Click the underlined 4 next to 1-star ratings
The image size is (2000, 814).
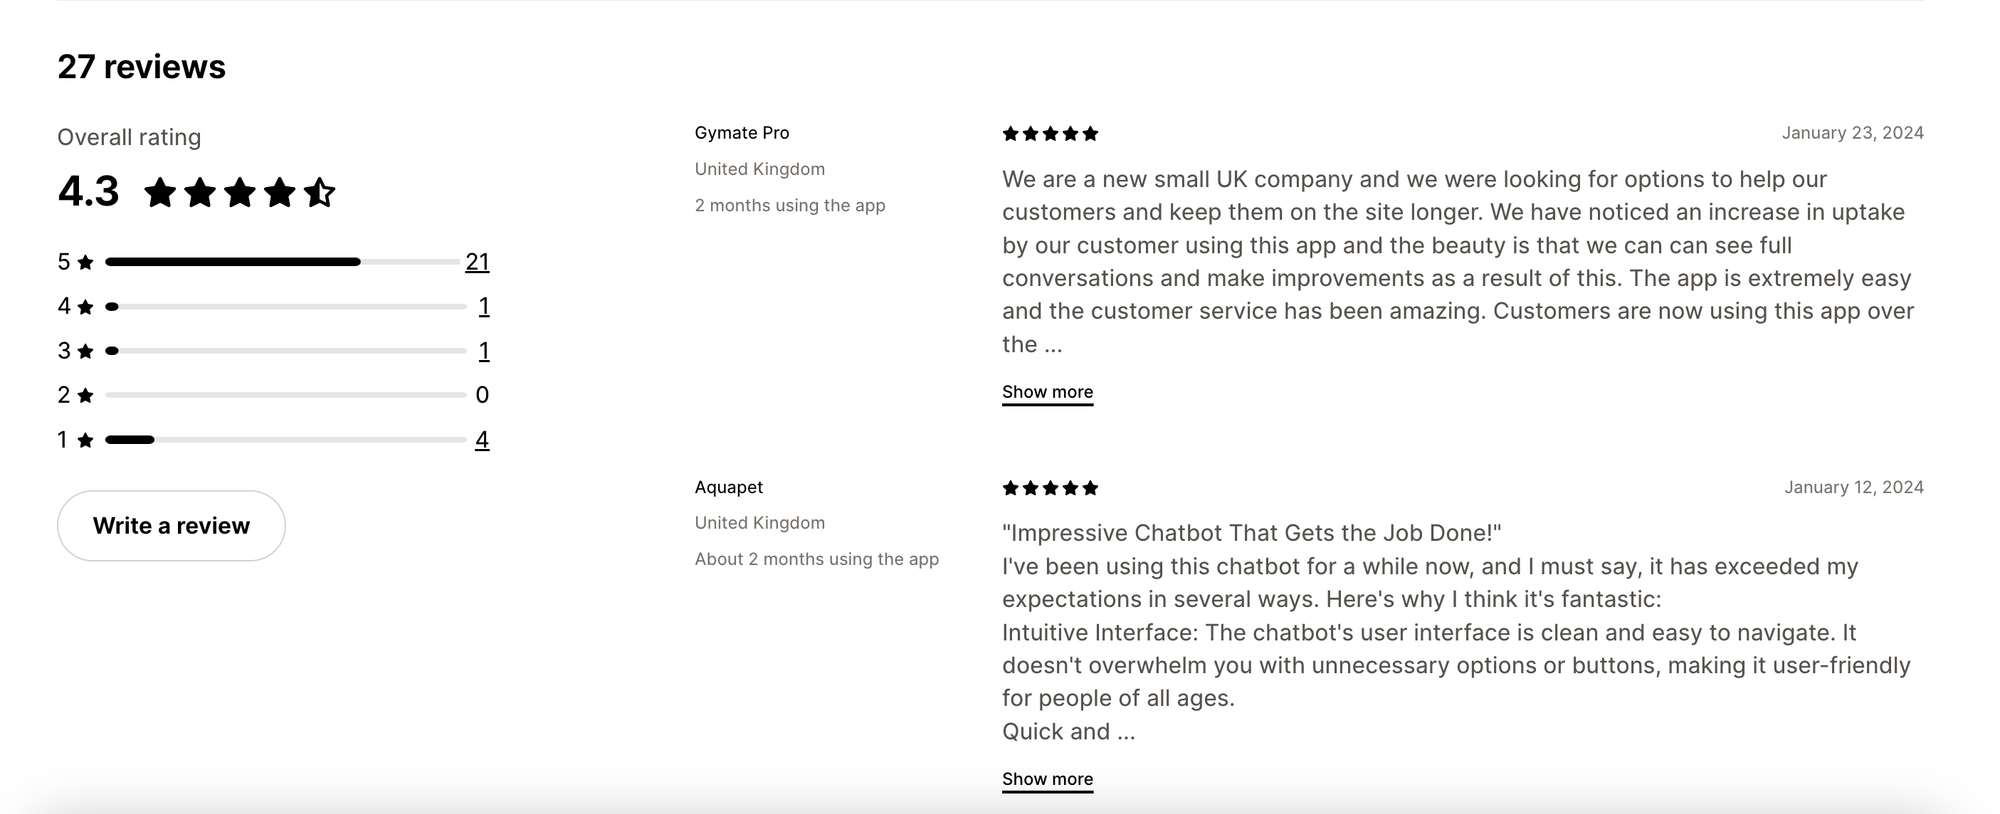click(483, 438)
